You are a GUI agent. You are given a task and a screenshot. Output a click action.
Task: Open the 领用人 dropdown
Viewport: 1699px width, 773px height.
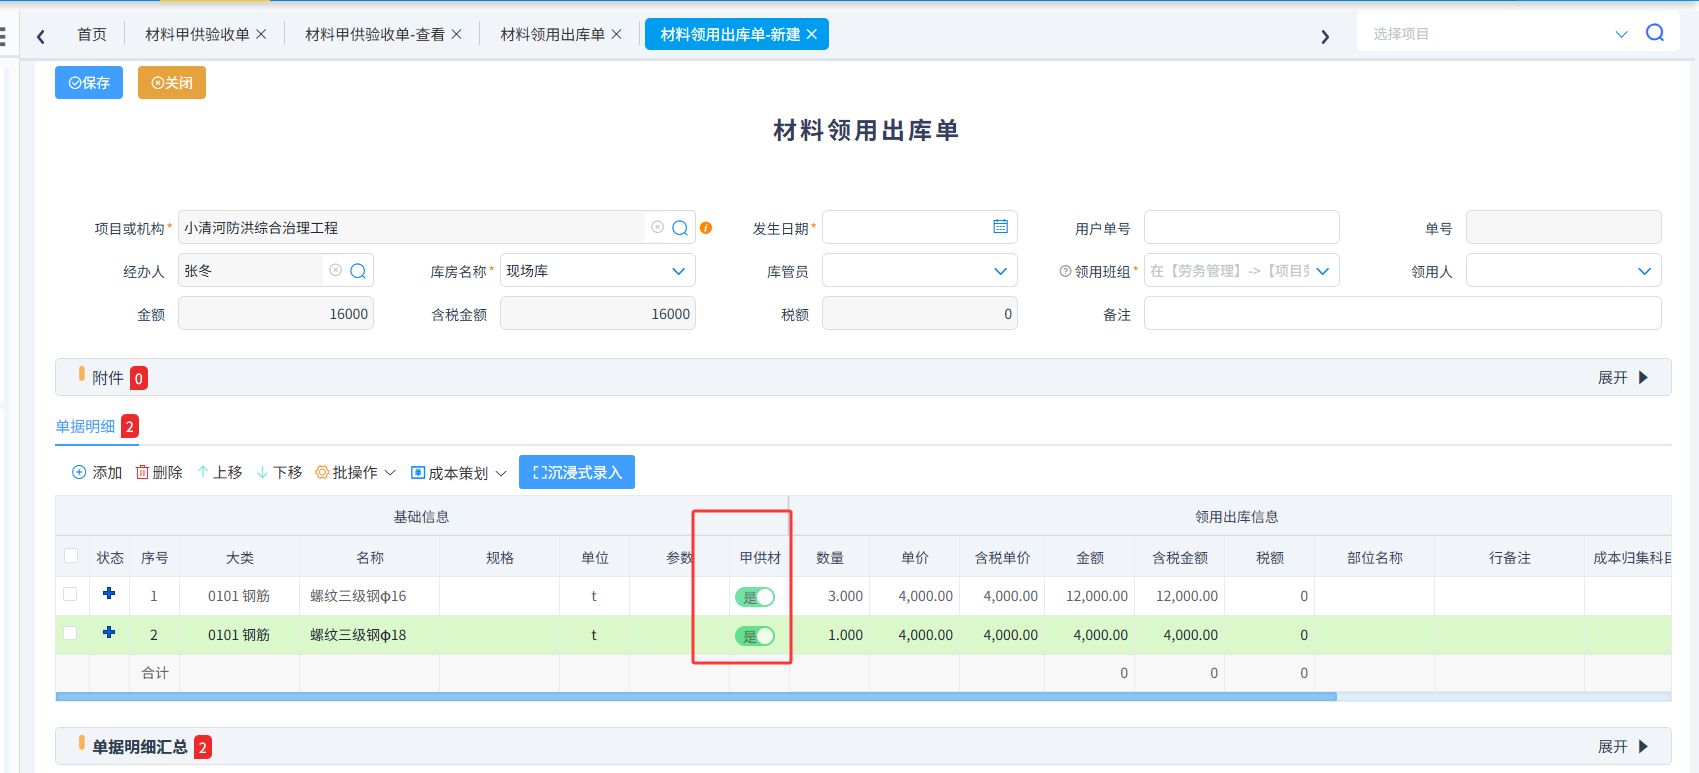click(1563, 271)
